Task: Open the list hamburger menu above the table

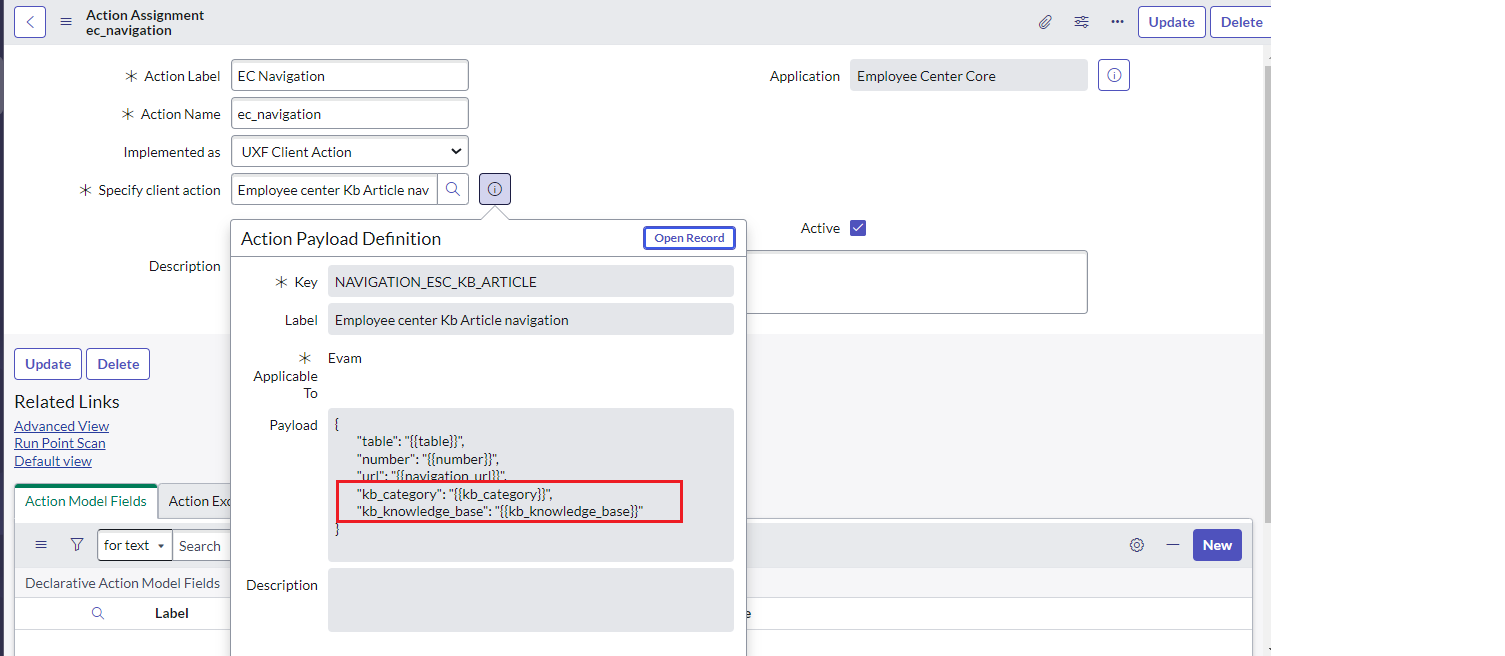Action: click(x=41, y=545)
